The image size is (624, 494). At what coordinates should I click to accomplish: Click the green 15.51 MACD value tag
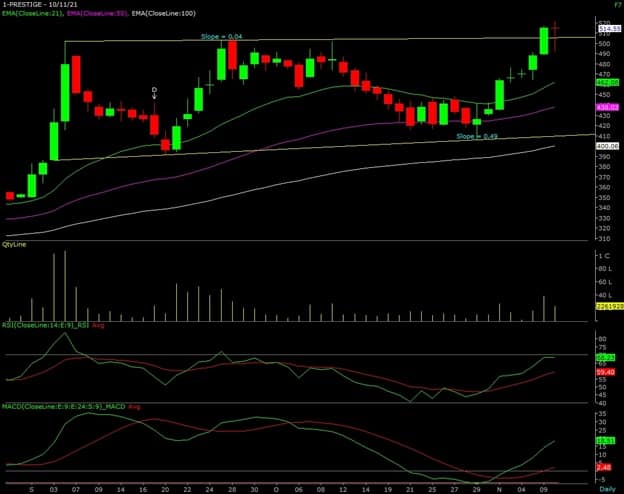(575, 439)
